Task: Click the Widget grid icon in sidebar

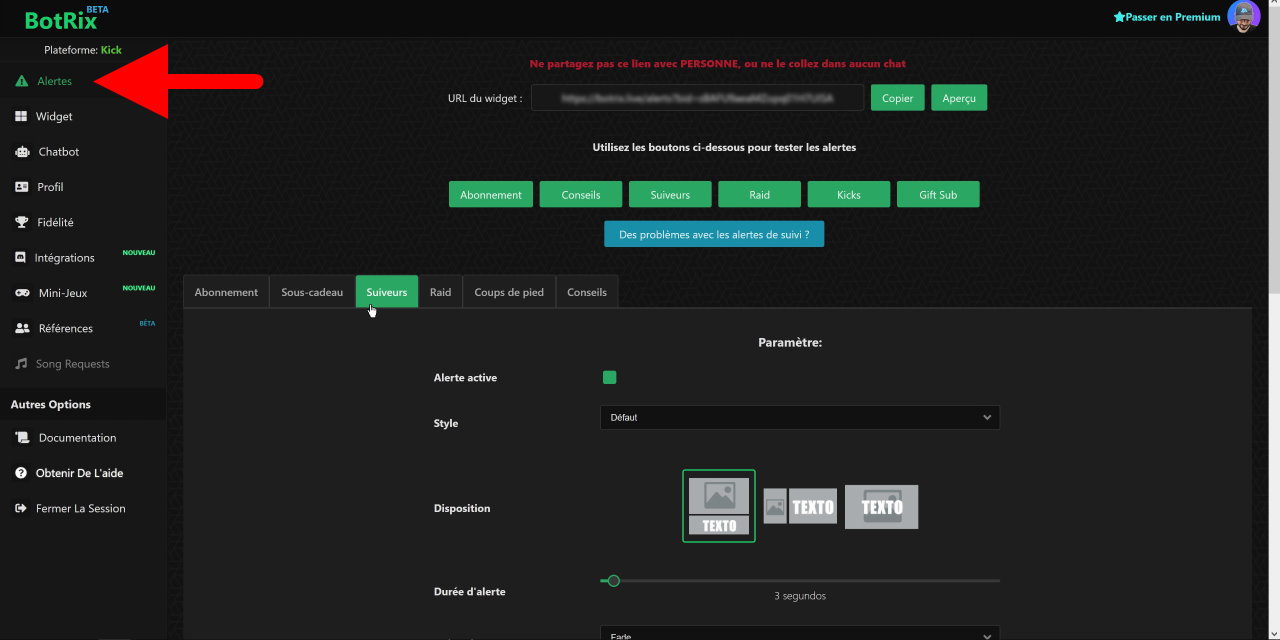Action: [21, 116]
